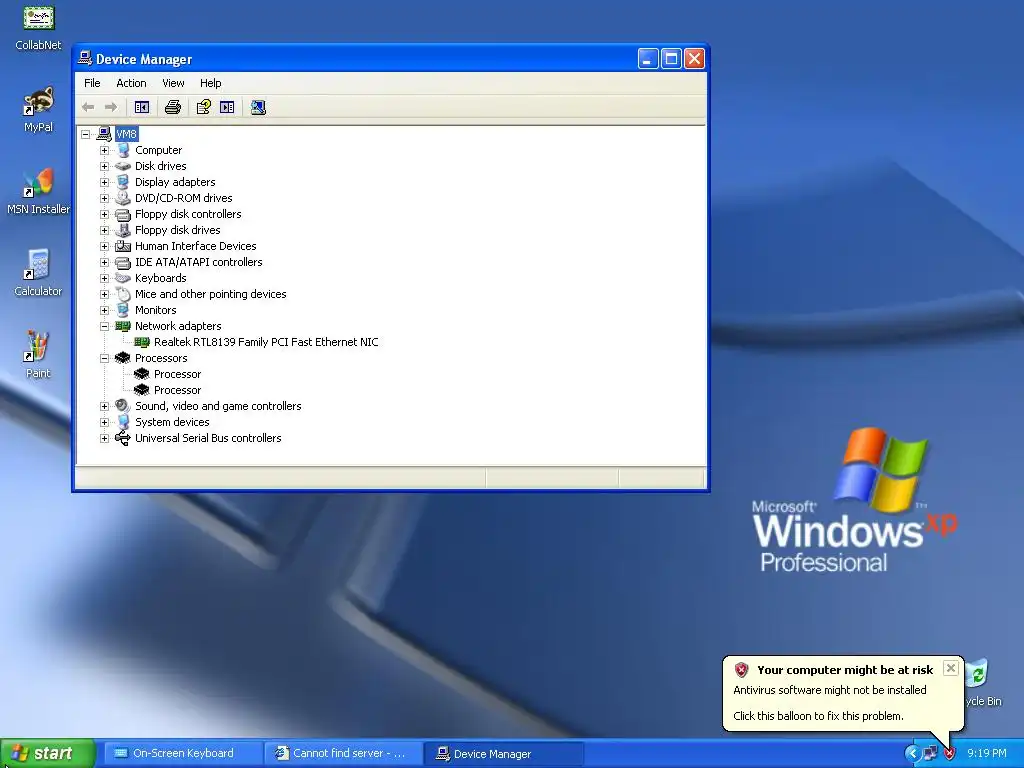Click Scan for hardware changes icon

pyautogui.click(x=259, y=107)
